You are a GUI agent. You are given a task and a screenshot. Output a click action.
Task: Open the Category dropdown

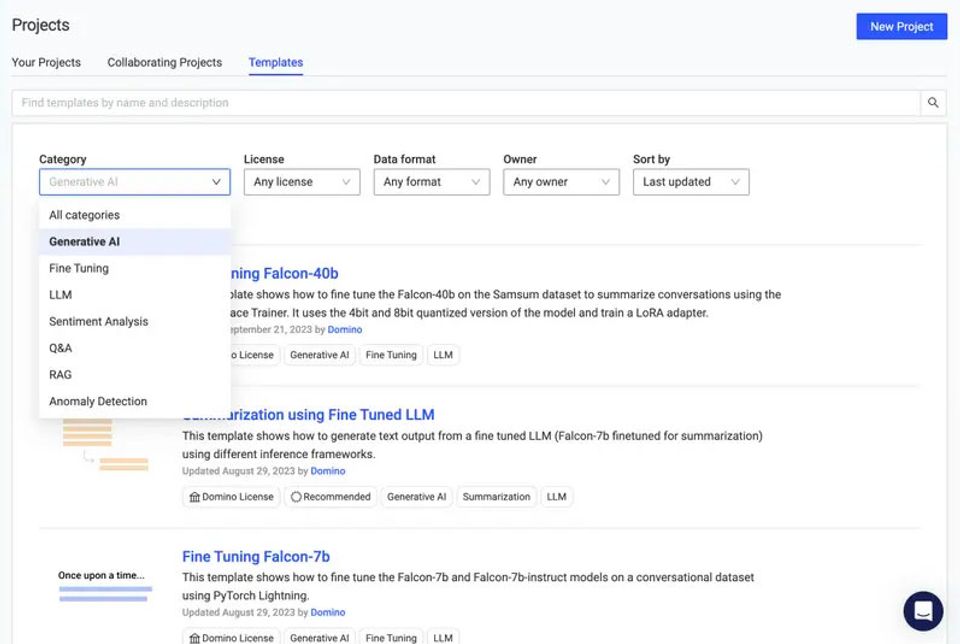pyautogui.click(x=135, y=182)
